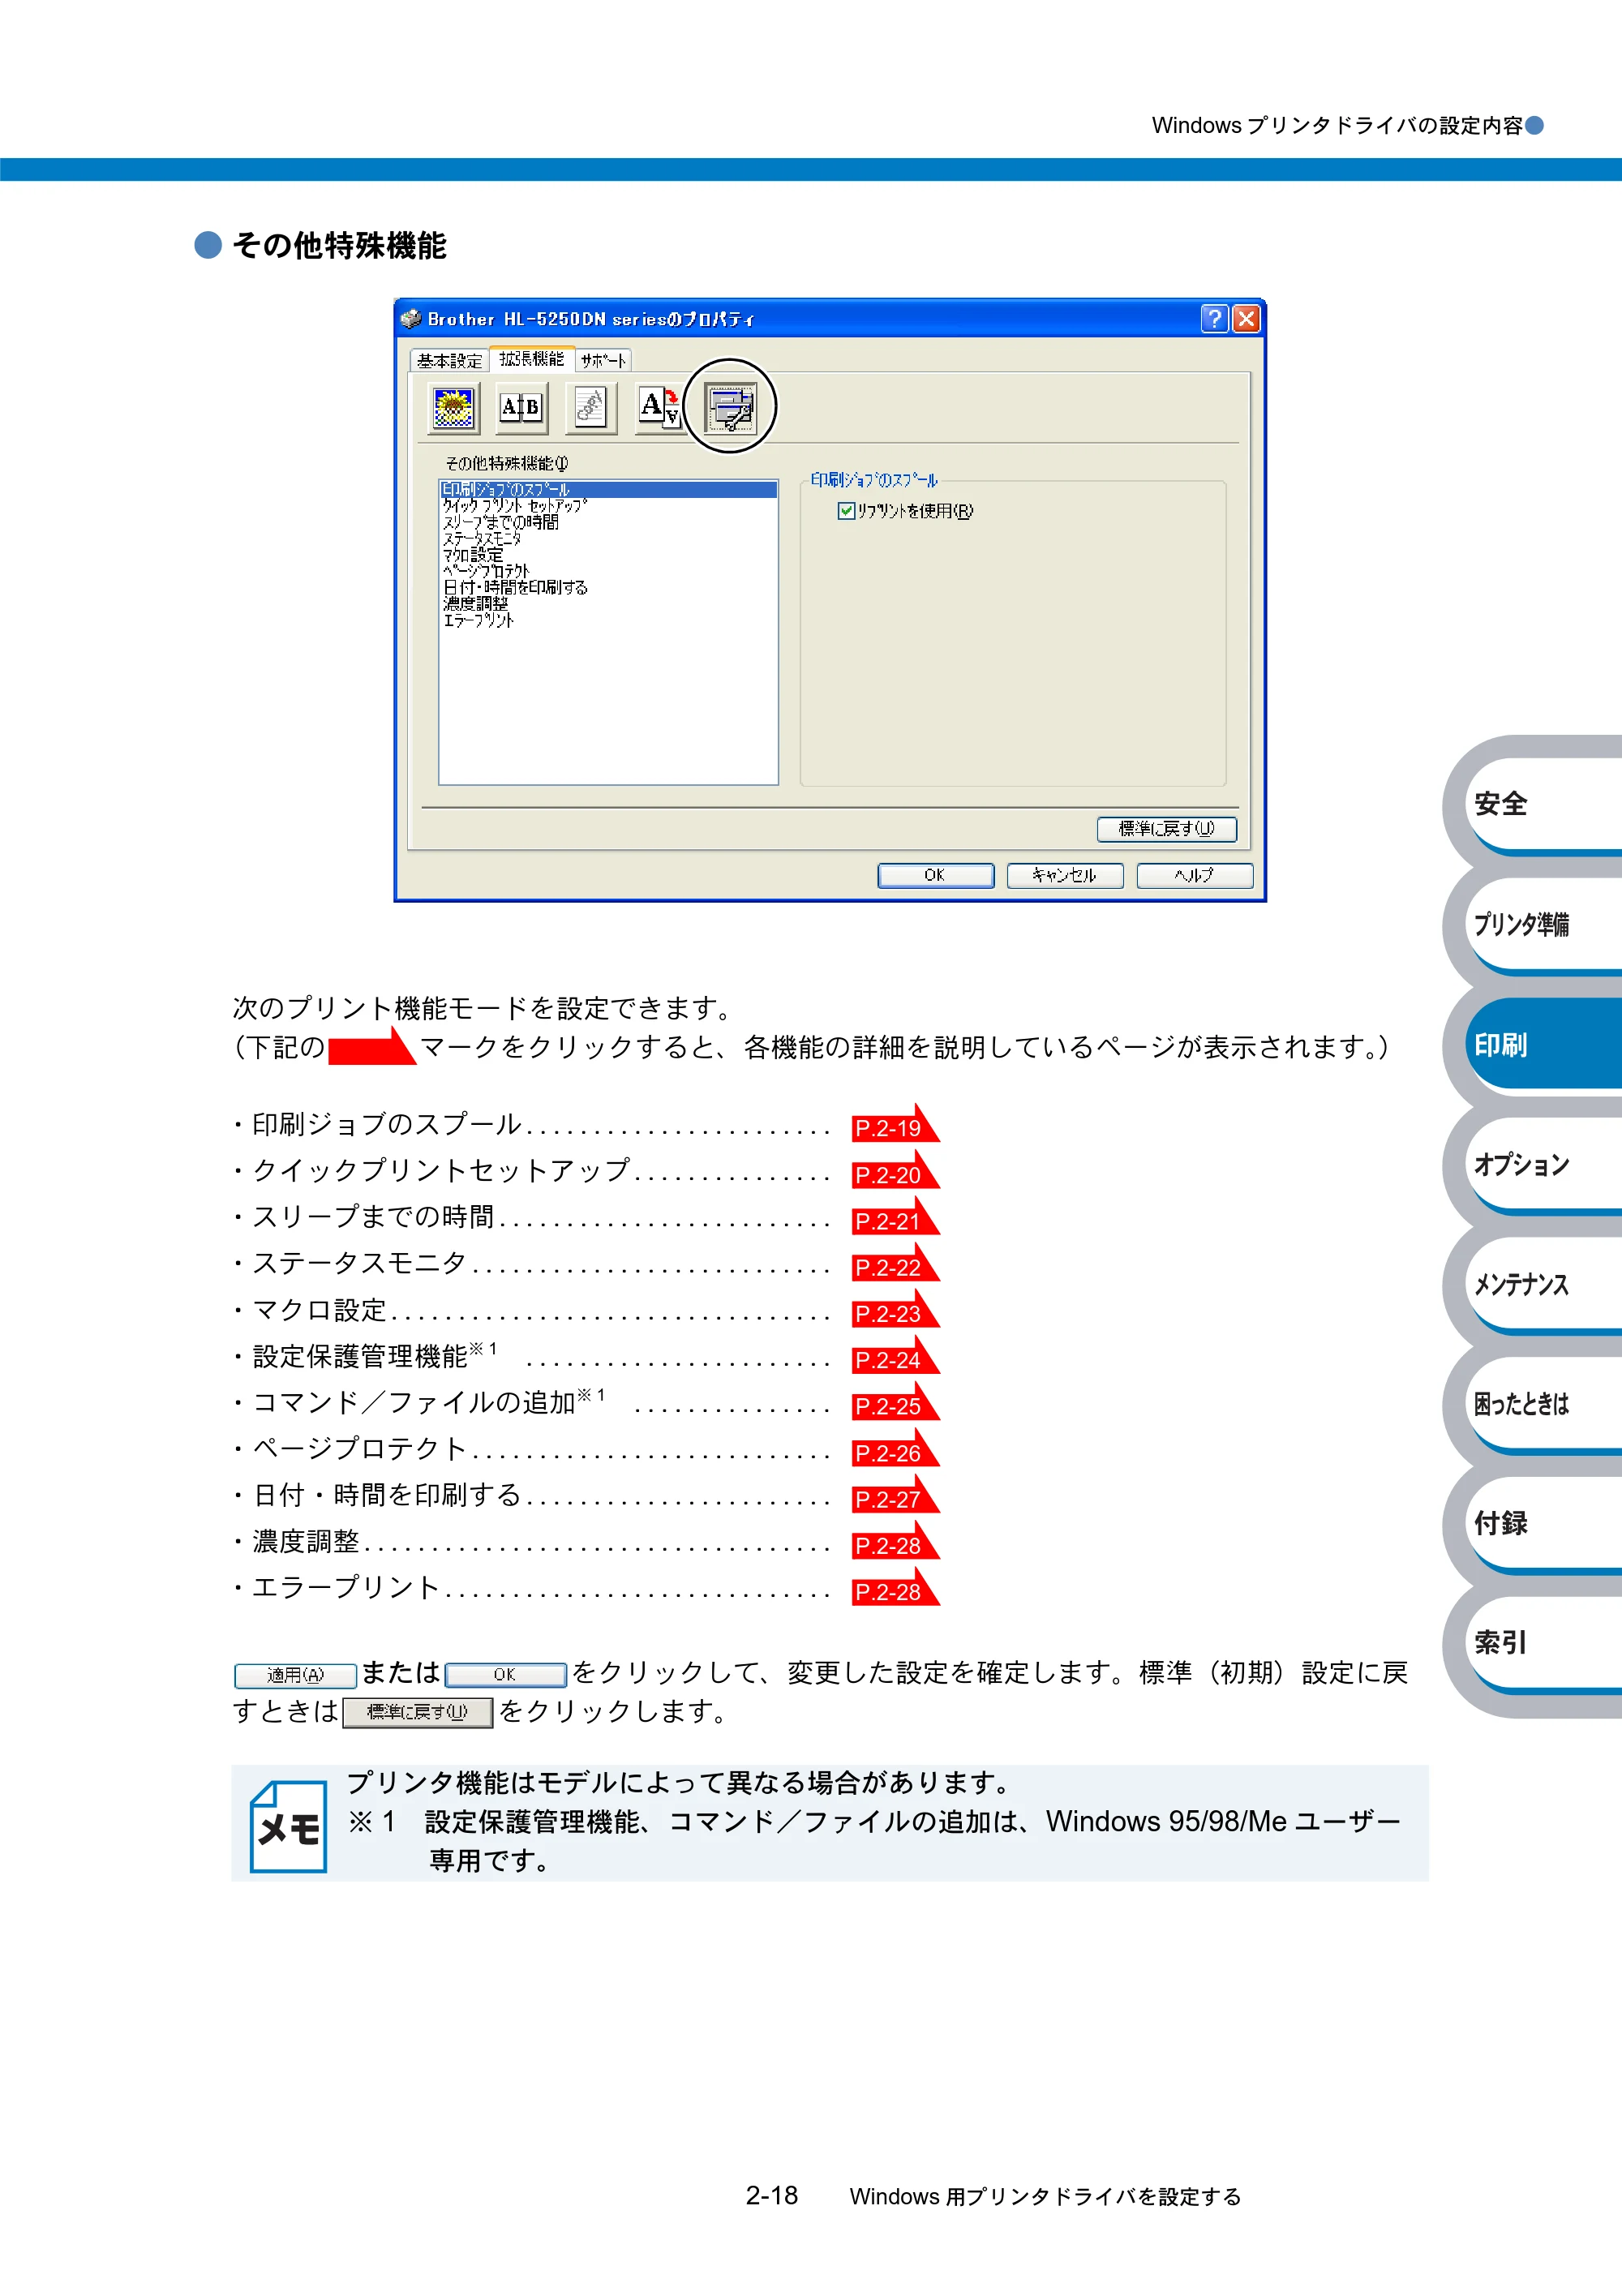Image resolution: width=1622 pixels, height=2296 pixels.
Task: Choose 日付・時間を印刷する in the list
Action: click(x=608, y=587)
